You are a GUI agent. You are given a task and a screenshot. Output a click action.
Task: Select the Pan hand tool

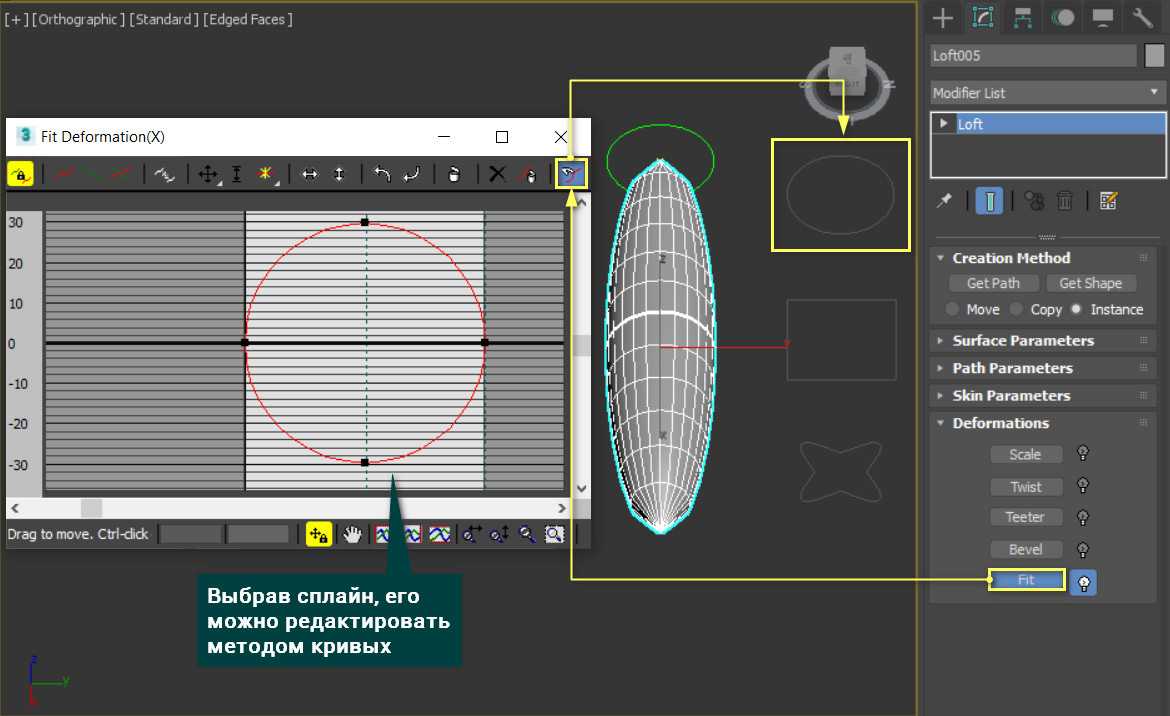tap(352, 534)
